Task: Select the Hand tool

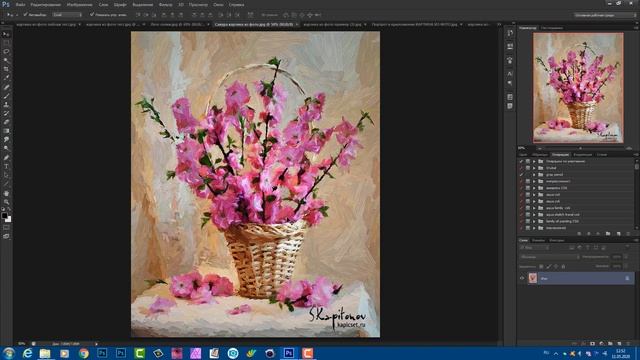Action: (x=6, y=193)
